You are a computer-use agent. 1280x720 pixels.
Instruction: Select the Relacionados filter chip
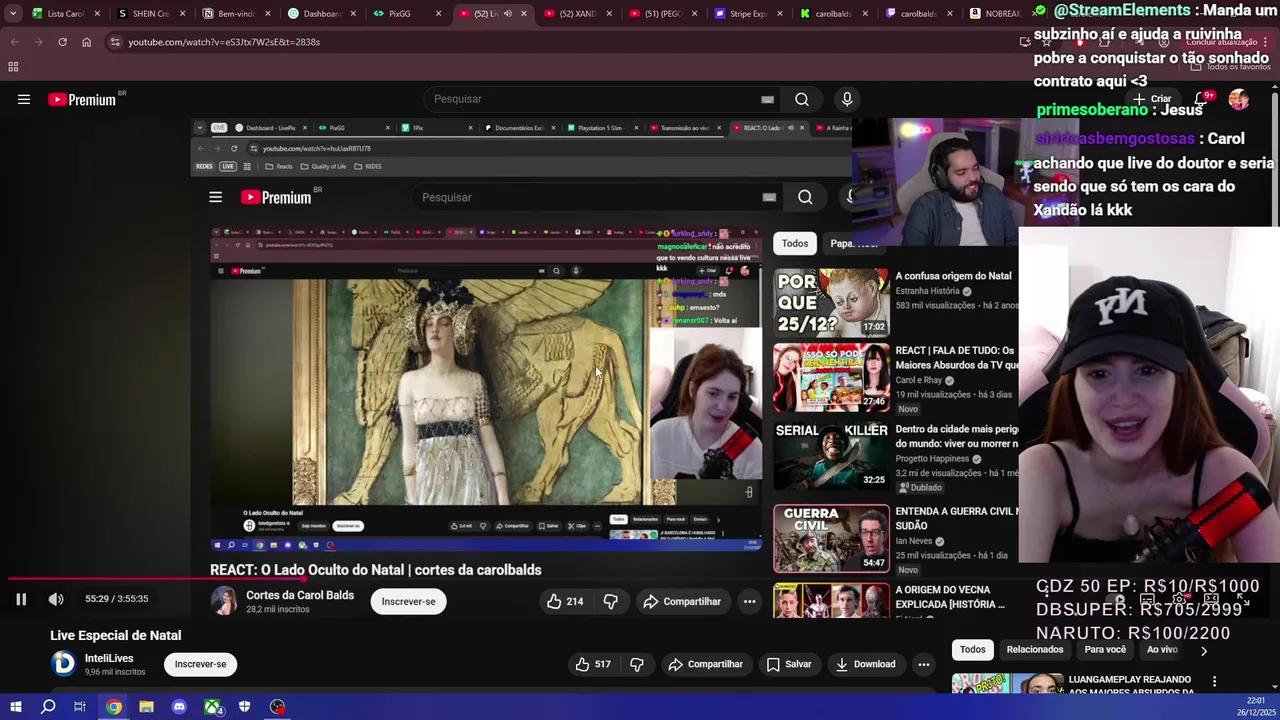[x=1035, y=650]
